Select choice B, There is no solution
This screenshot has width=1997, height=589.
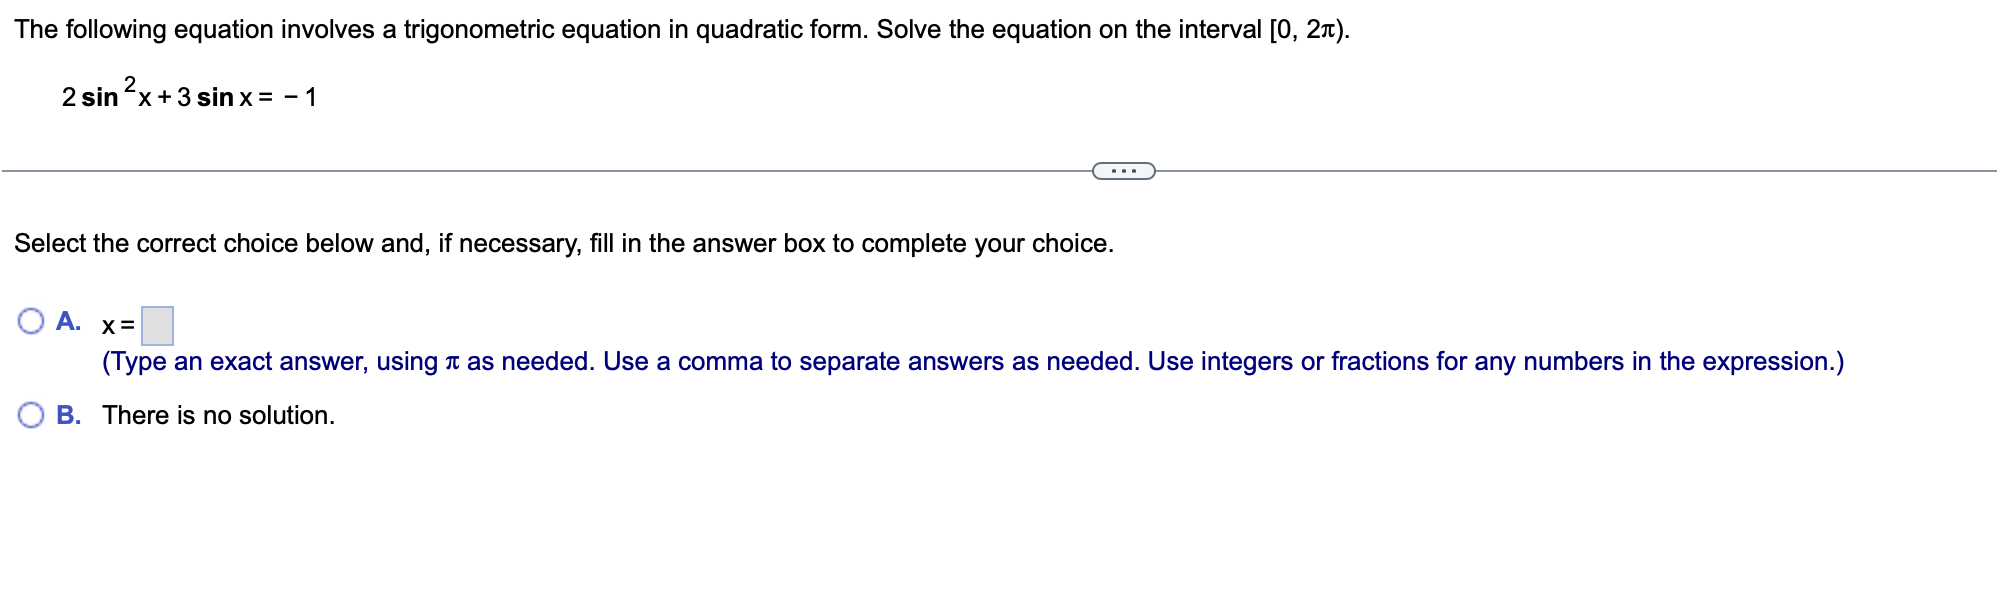pyautogui.click(x=31, y=412)
